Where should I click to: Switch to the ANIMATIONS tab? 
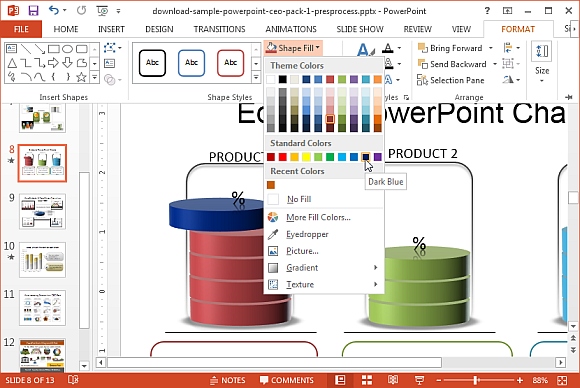[x=291, y=29]
